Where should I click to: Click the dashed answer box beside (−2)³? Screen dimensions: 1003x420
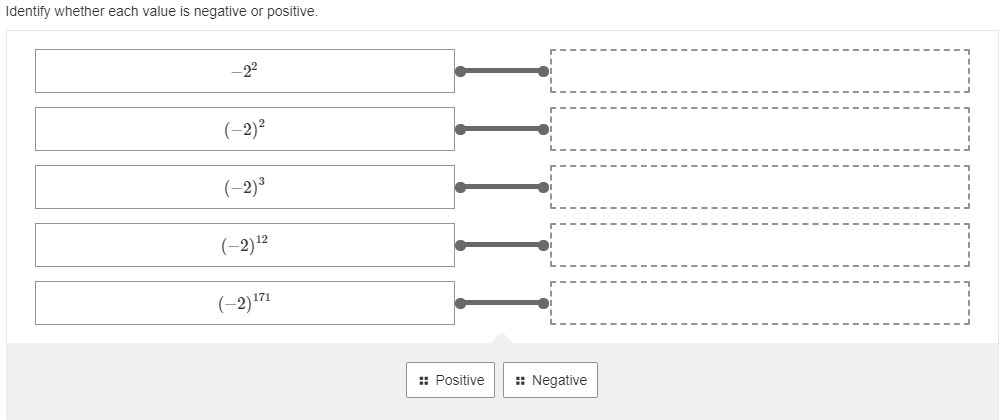759,187
